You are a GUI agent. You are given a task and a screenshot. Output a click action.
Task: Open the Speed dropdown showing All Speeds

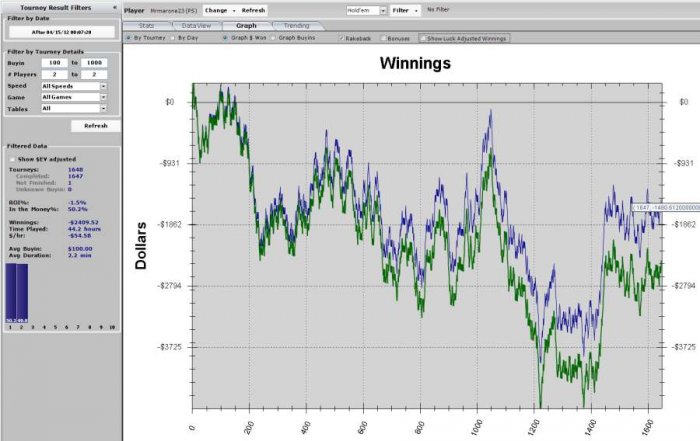coord(74,86)
